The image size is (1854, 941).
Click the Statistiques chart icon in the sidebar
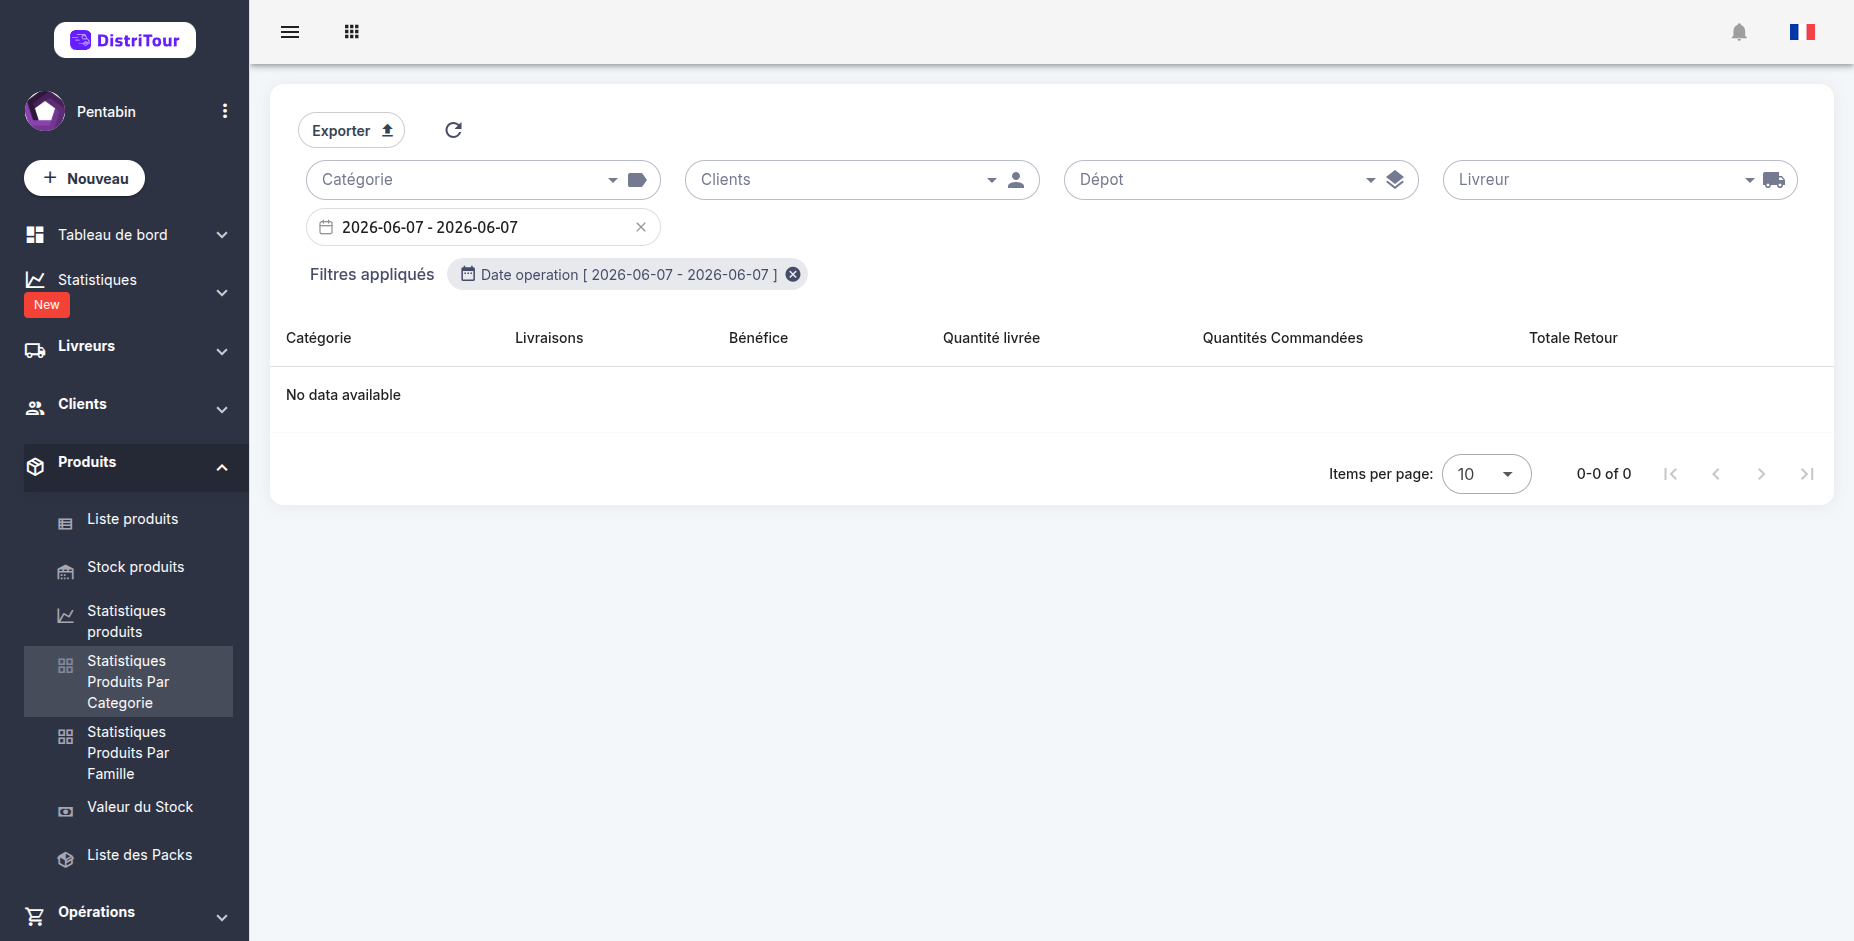coord(35,280)
